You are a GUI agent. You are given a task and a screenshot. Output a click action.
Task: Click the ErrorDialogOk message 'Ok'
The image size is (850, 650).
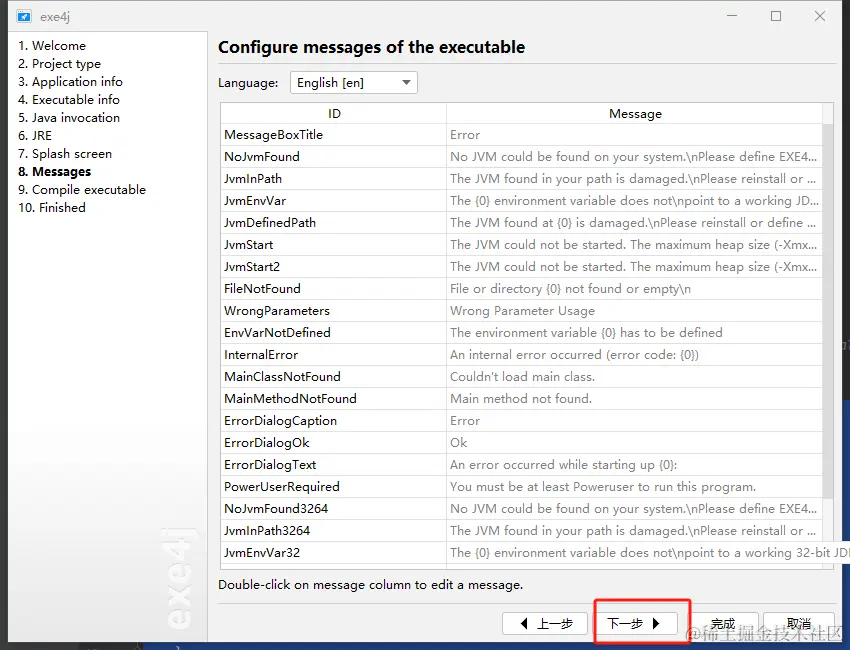click(634, 442)
